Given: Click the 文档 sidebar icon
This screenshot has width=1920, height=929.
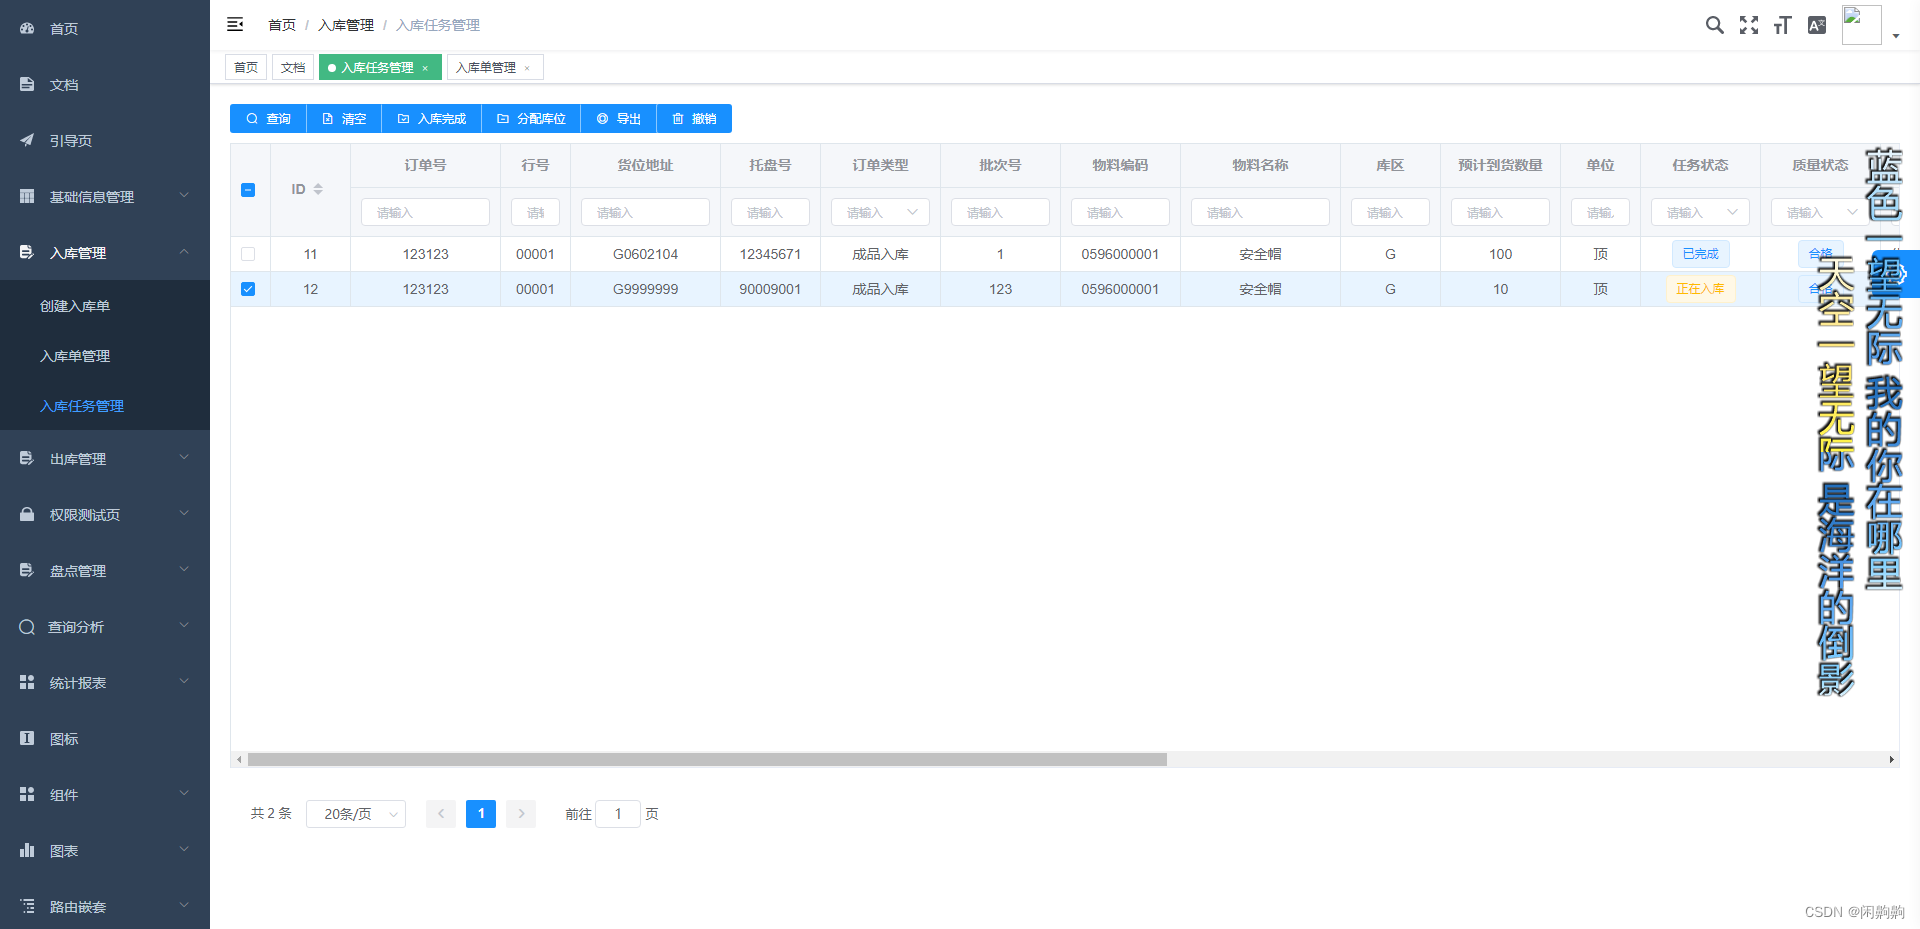Looking at the screenshot, I should 27,84.
